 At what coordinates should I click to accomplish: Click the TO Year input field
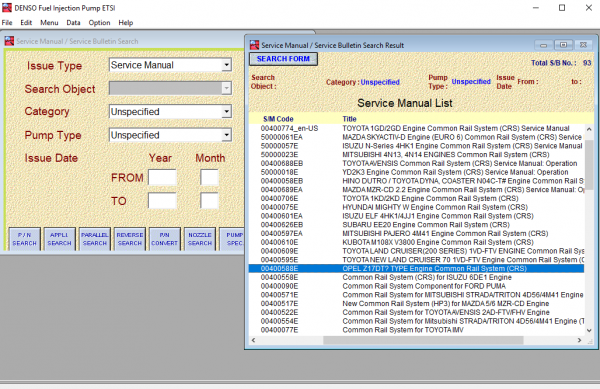click(x=162, y=201)
